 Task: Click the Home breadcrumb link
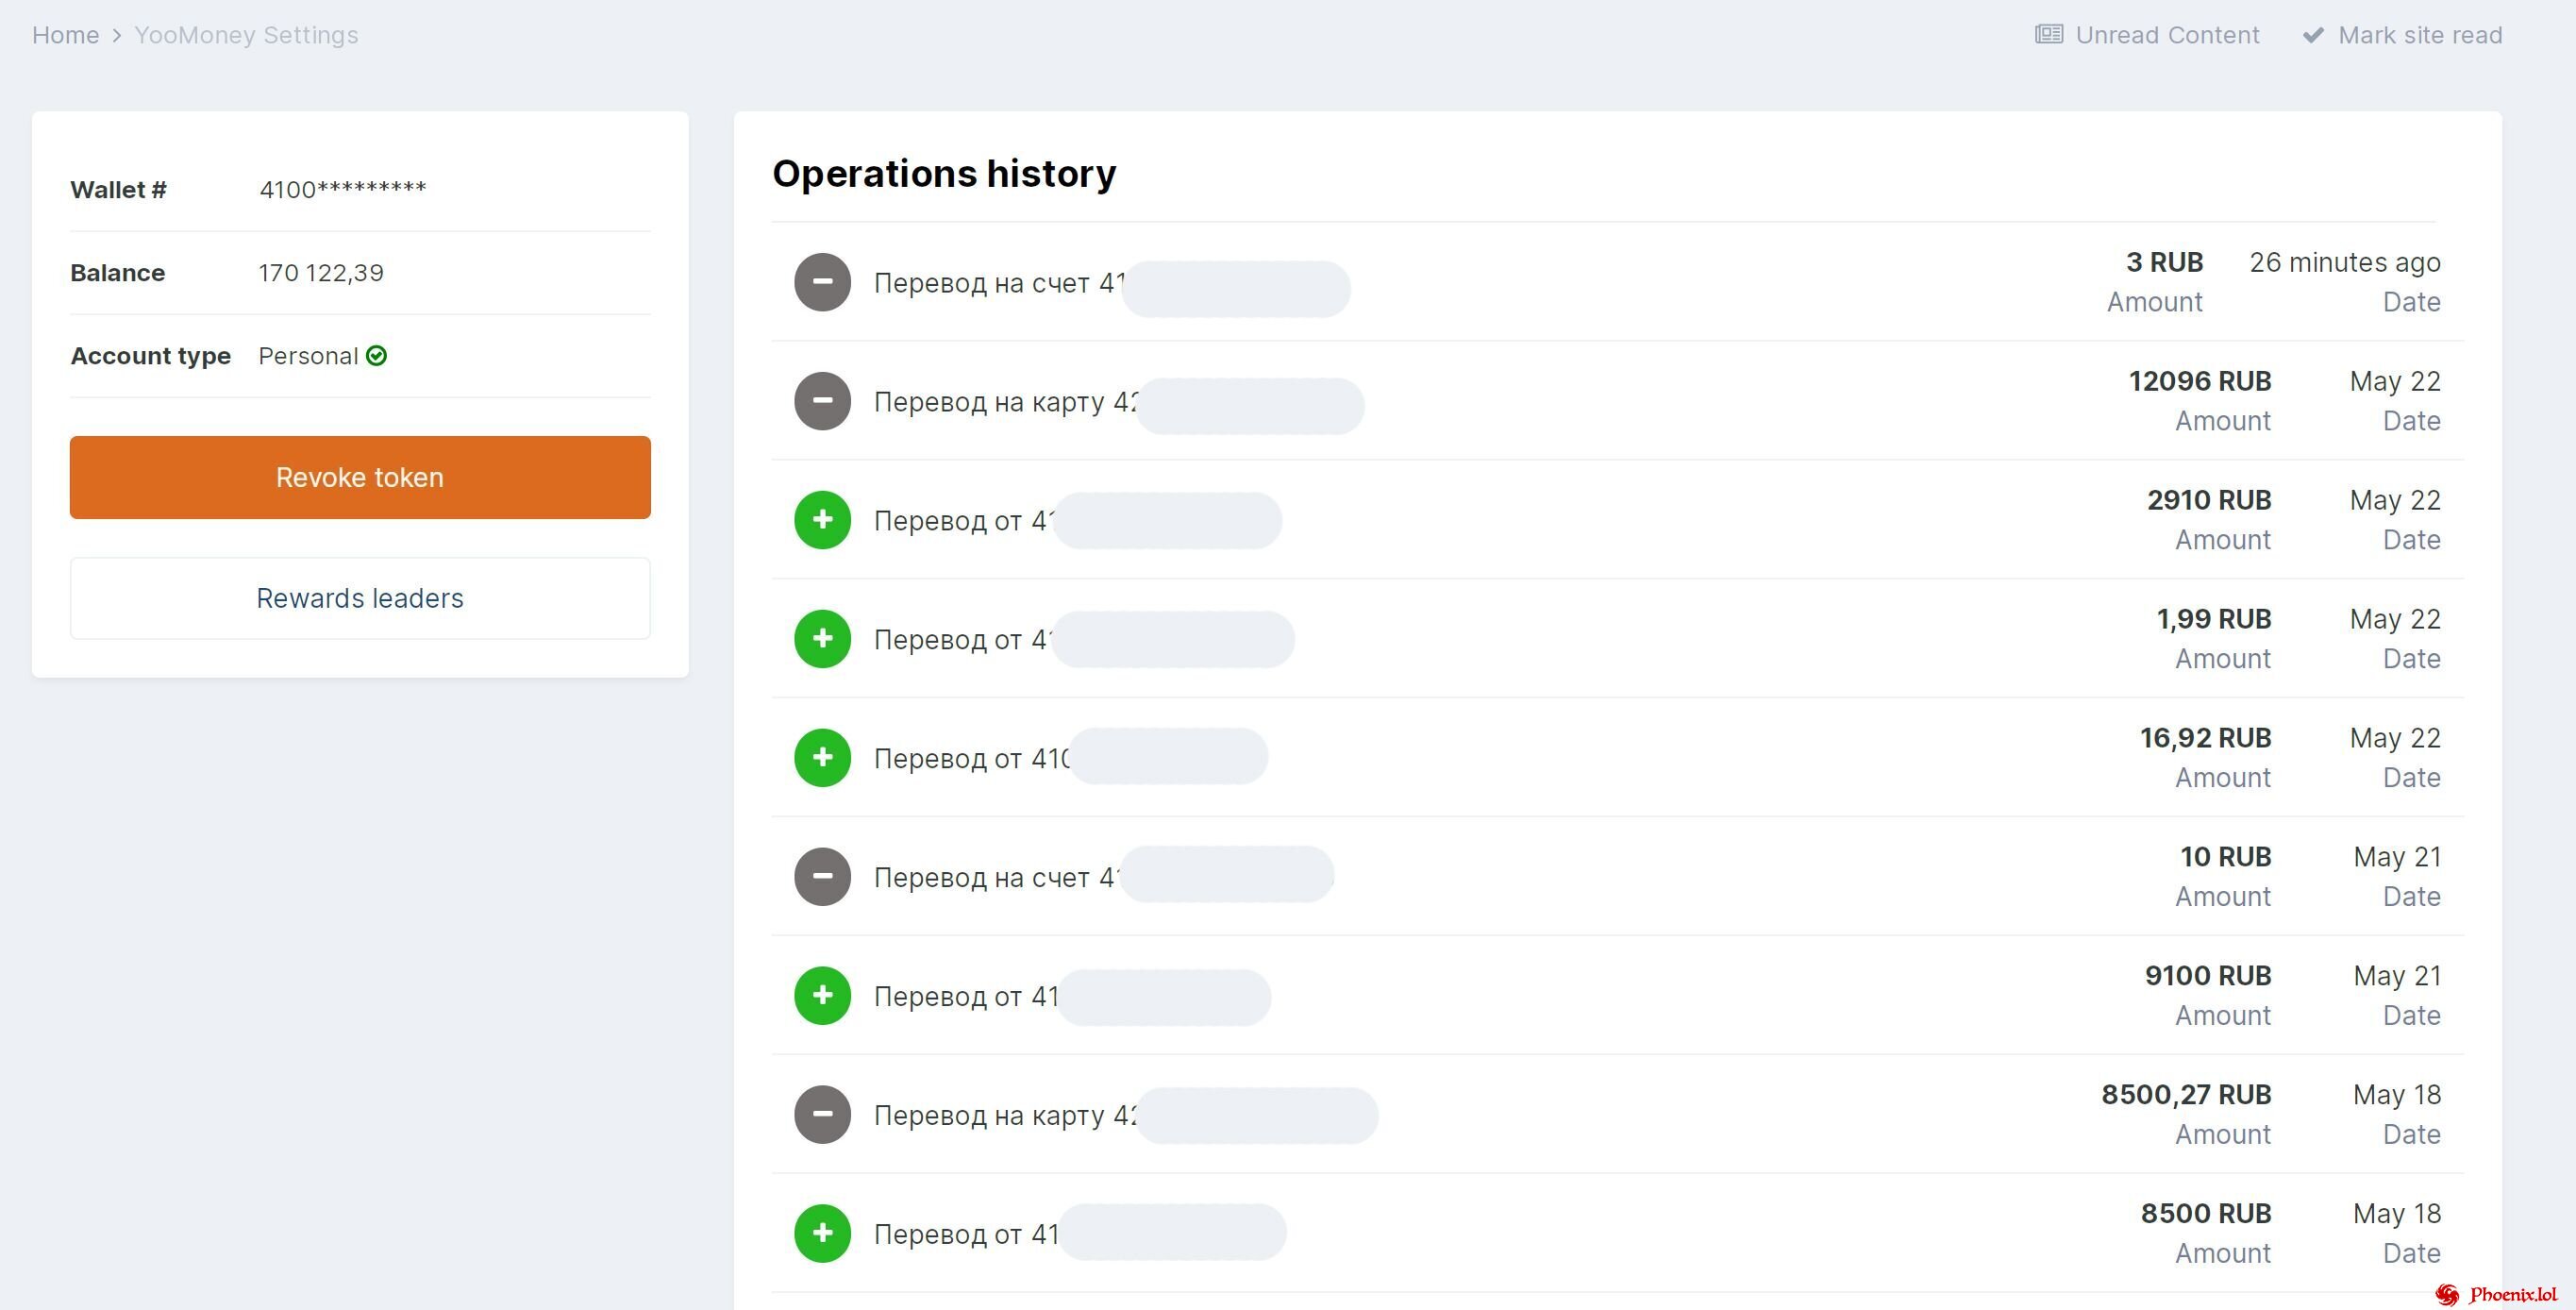coord(65,34)
